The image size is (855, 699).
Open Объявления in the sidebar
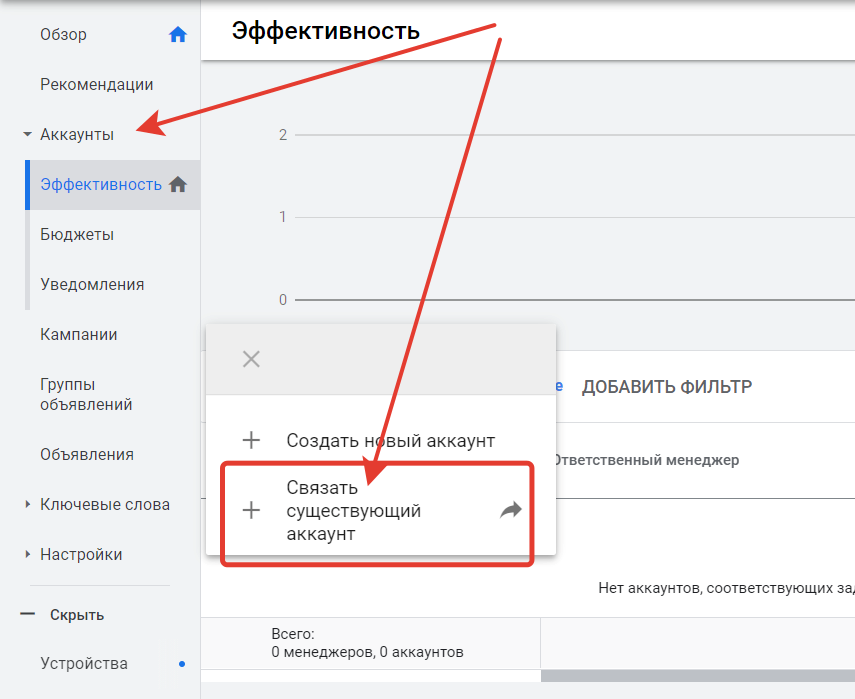pyautogui.click(x=87, y=455)
